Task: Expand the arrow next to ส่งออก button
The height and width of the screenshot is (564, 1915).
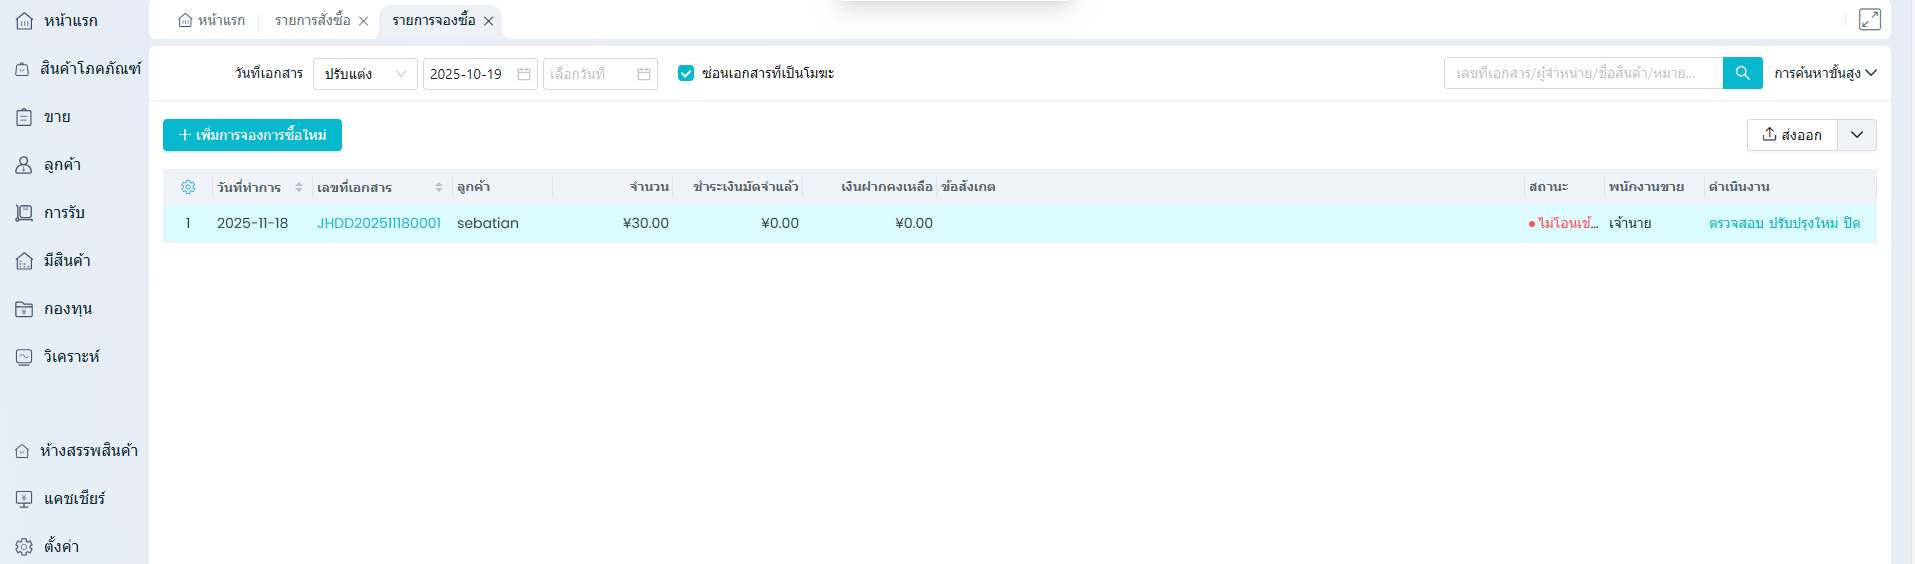Action: pyautogui.click(x=1856, y=135)
